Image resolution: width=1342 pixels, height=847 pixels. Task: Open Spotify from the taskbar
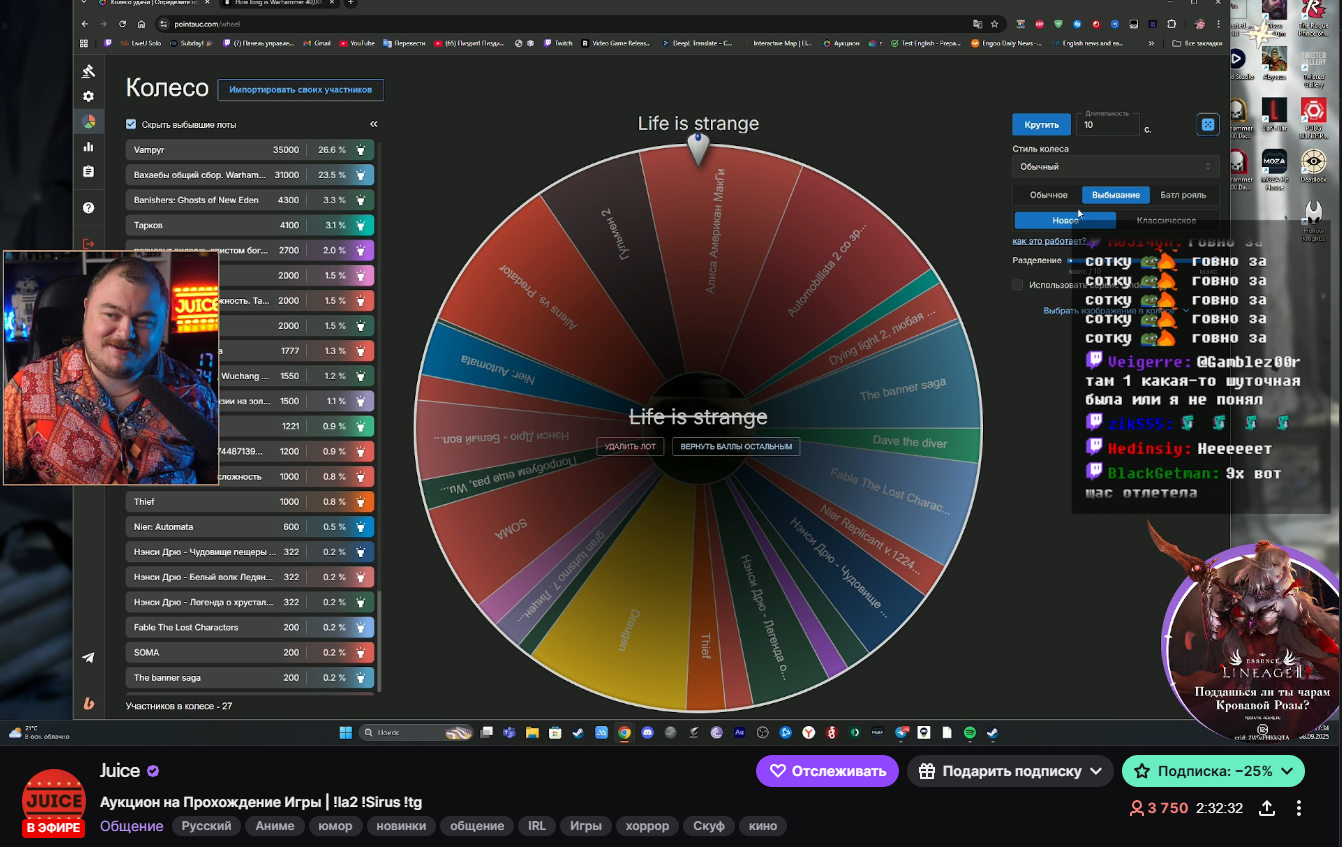point(969,733)
